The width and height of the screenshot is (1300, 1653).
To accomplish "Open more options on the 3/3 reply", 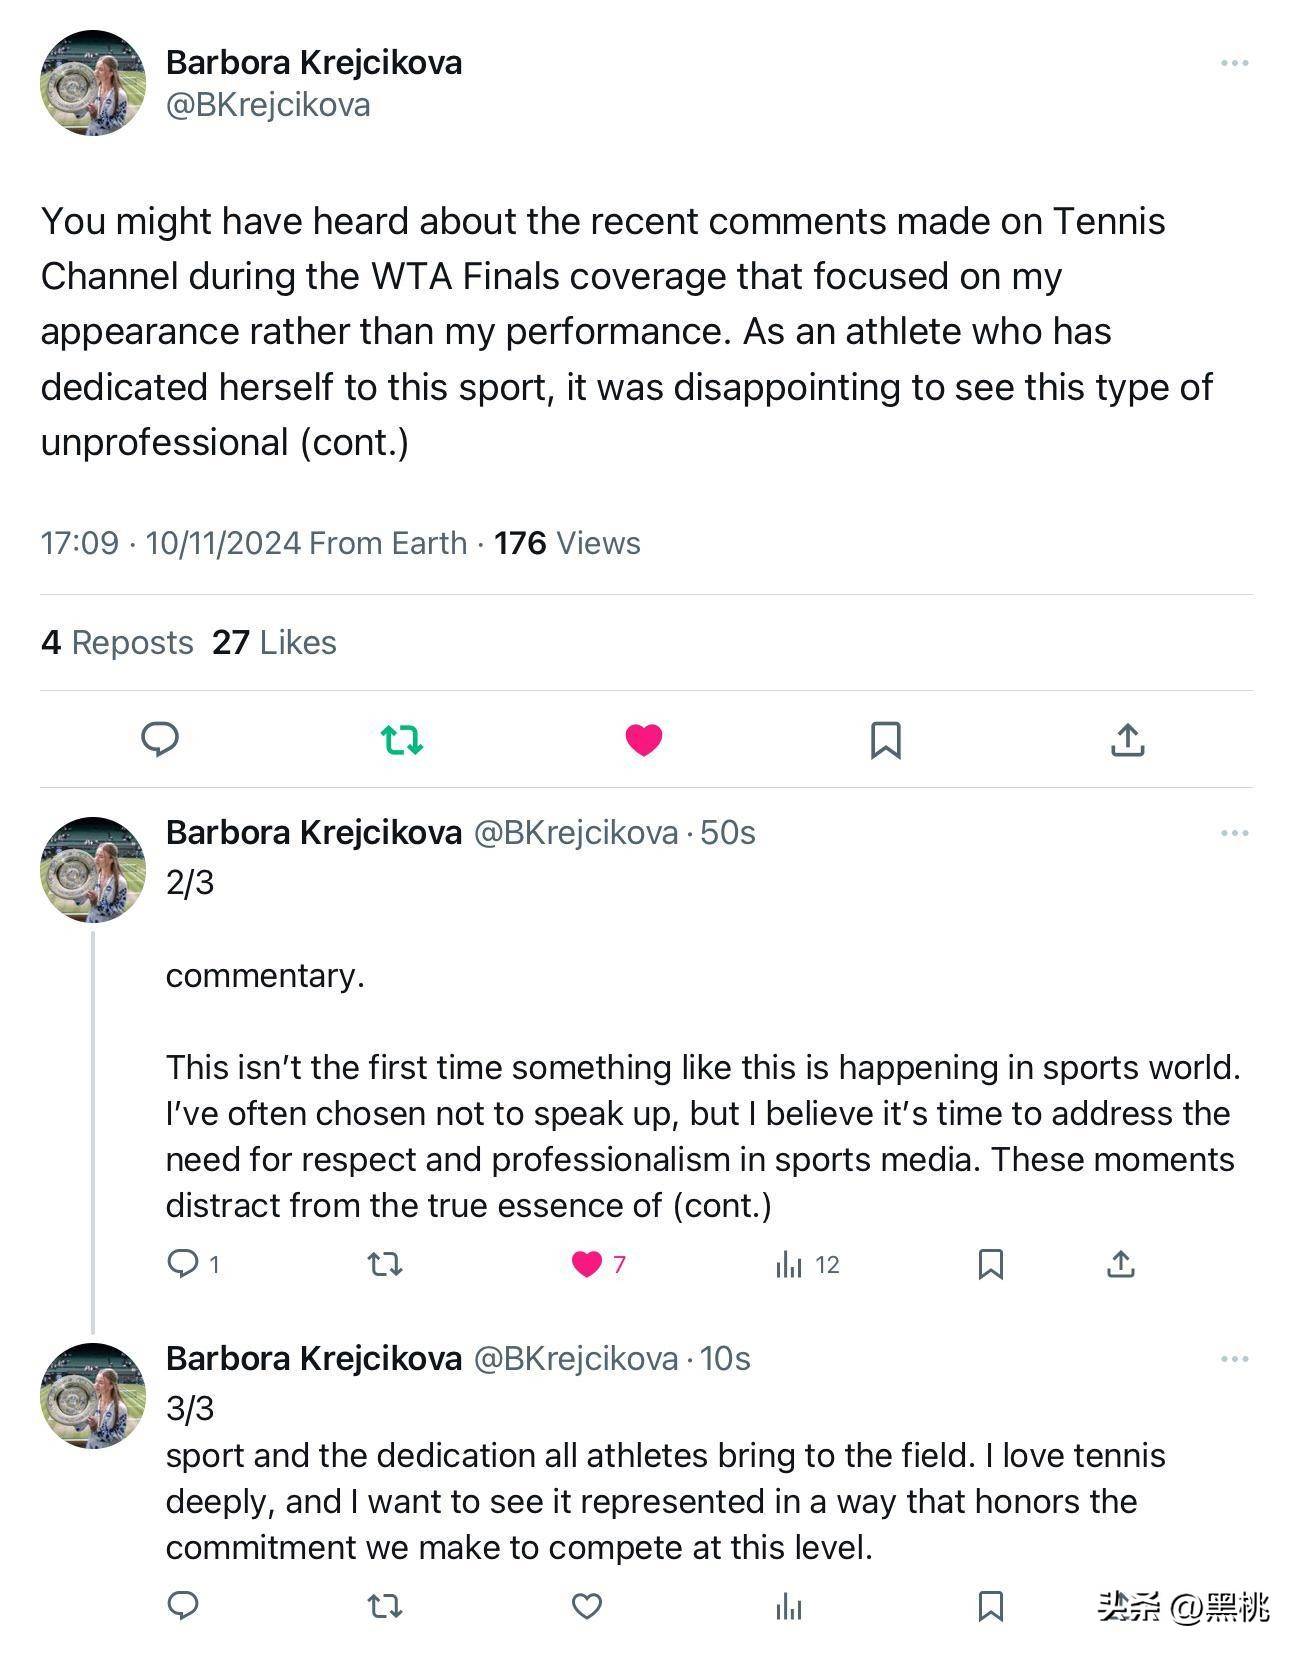I will [1235, 1359].
